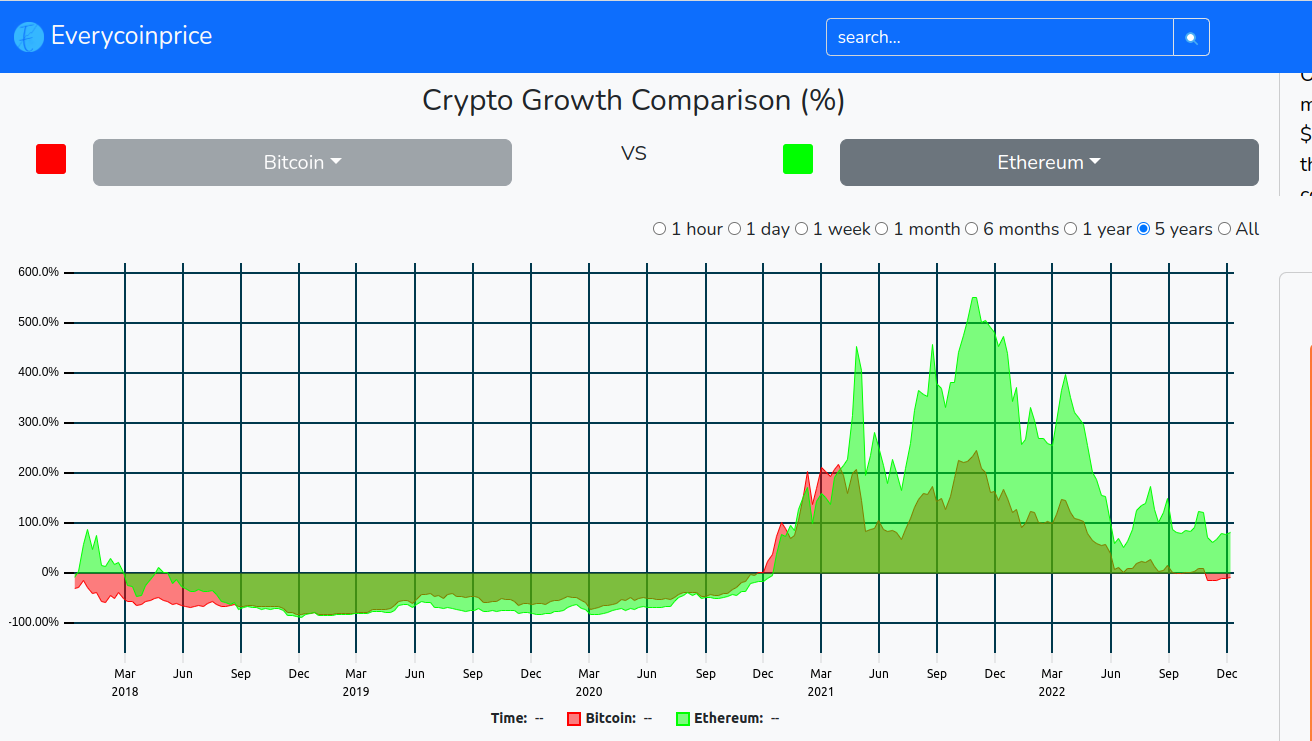Click the 600.0% y-axis label
The height and width of the screenshot is (741, 1312).
pyautogui.click(x=39, y=272)
